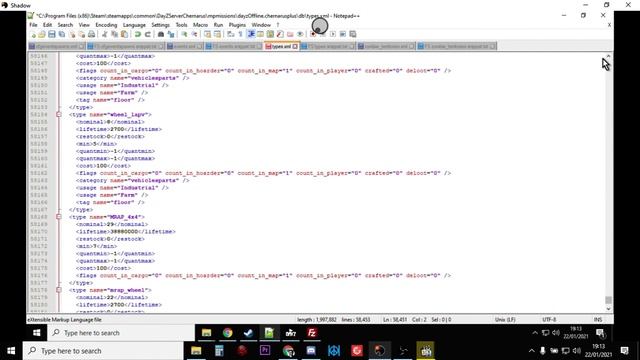Open the Function List panel icon
640x360 pixels.
(x=280, y=34)
